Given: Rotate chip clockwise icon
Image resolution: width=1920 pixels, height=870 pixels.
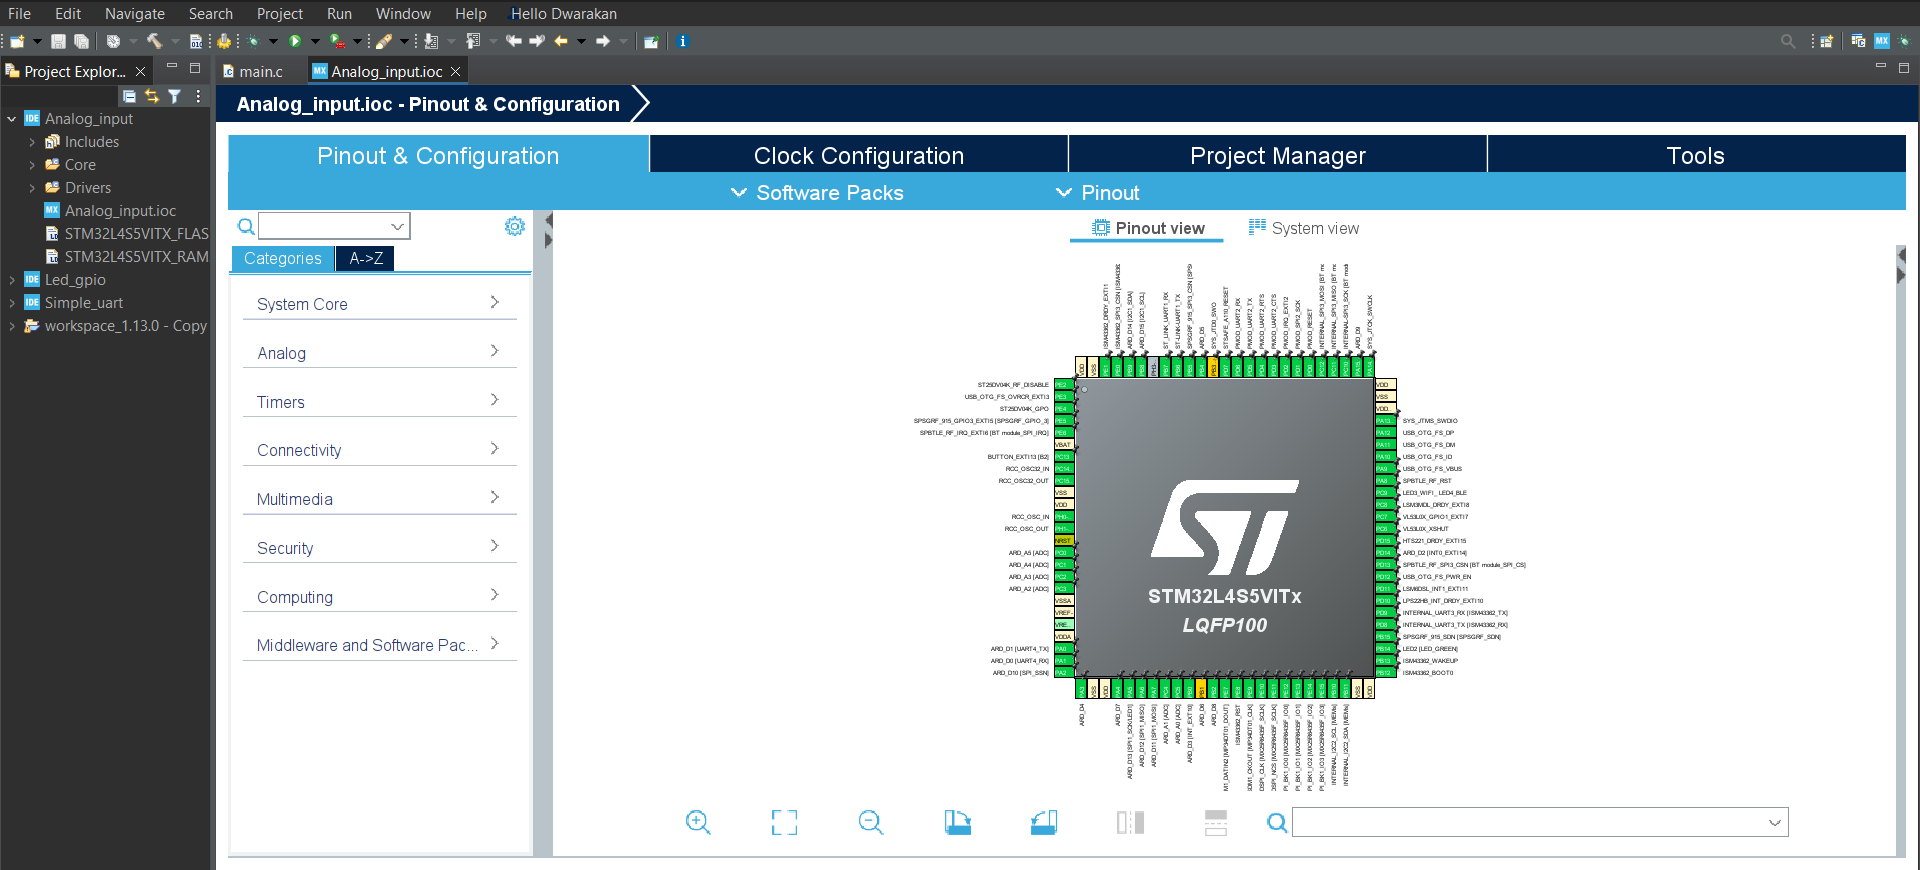Looking at the screenshot, I should 958,822.
